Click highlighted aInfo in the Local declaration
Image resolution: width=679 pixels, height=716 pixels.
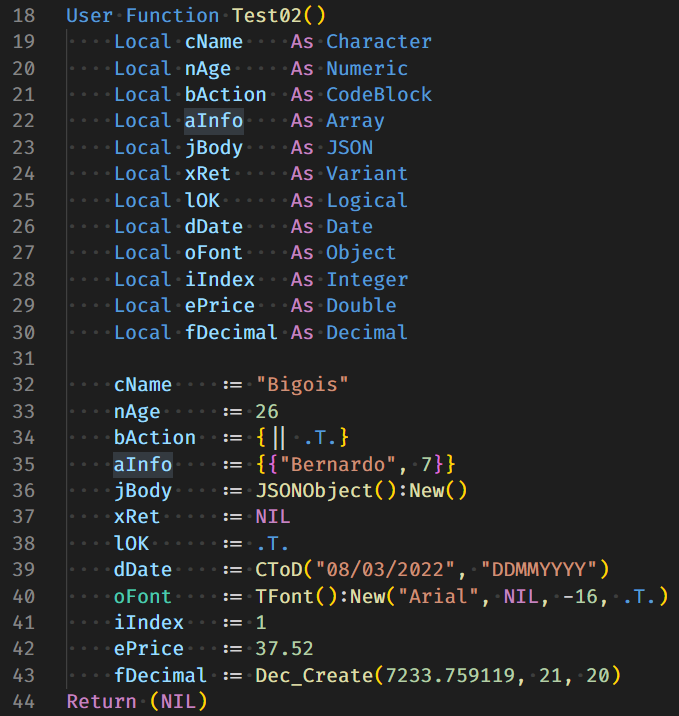point(214,121)
